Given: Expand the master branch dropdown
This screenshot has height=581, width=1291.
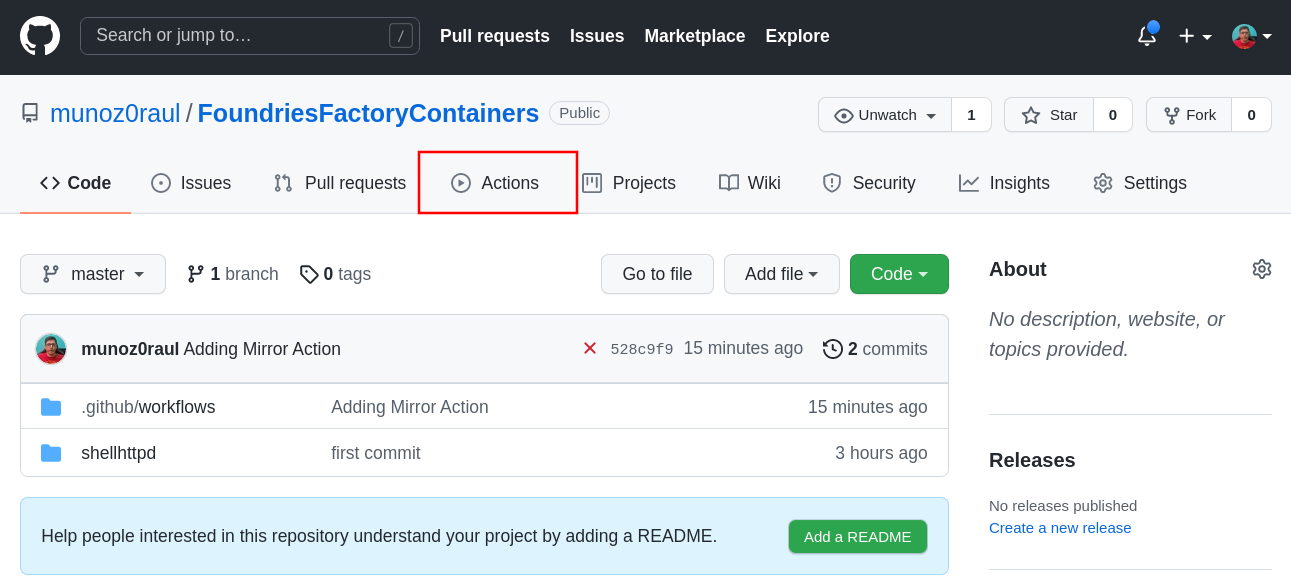Looking at the screenshot, I should pyautogui.click(x=93, y=274).
